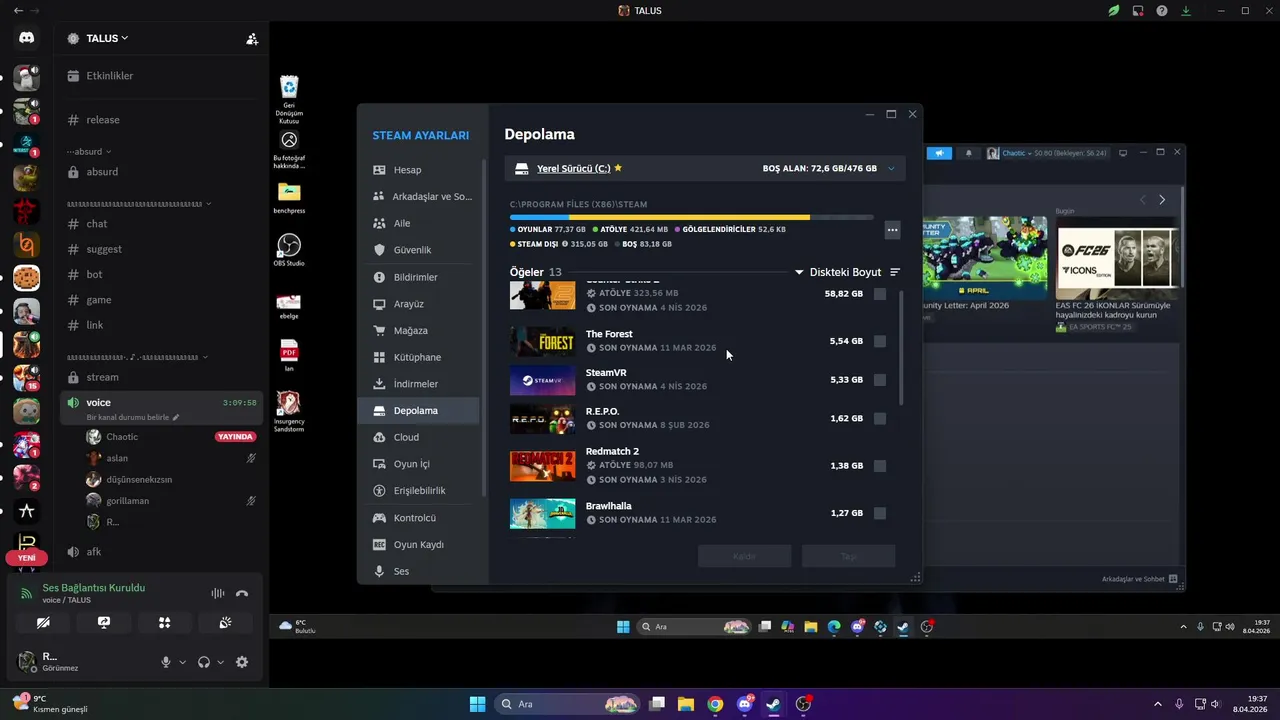Open Hesap tab in Steam settings
The image size is (1280, 720).
click(x=420, y=170)
